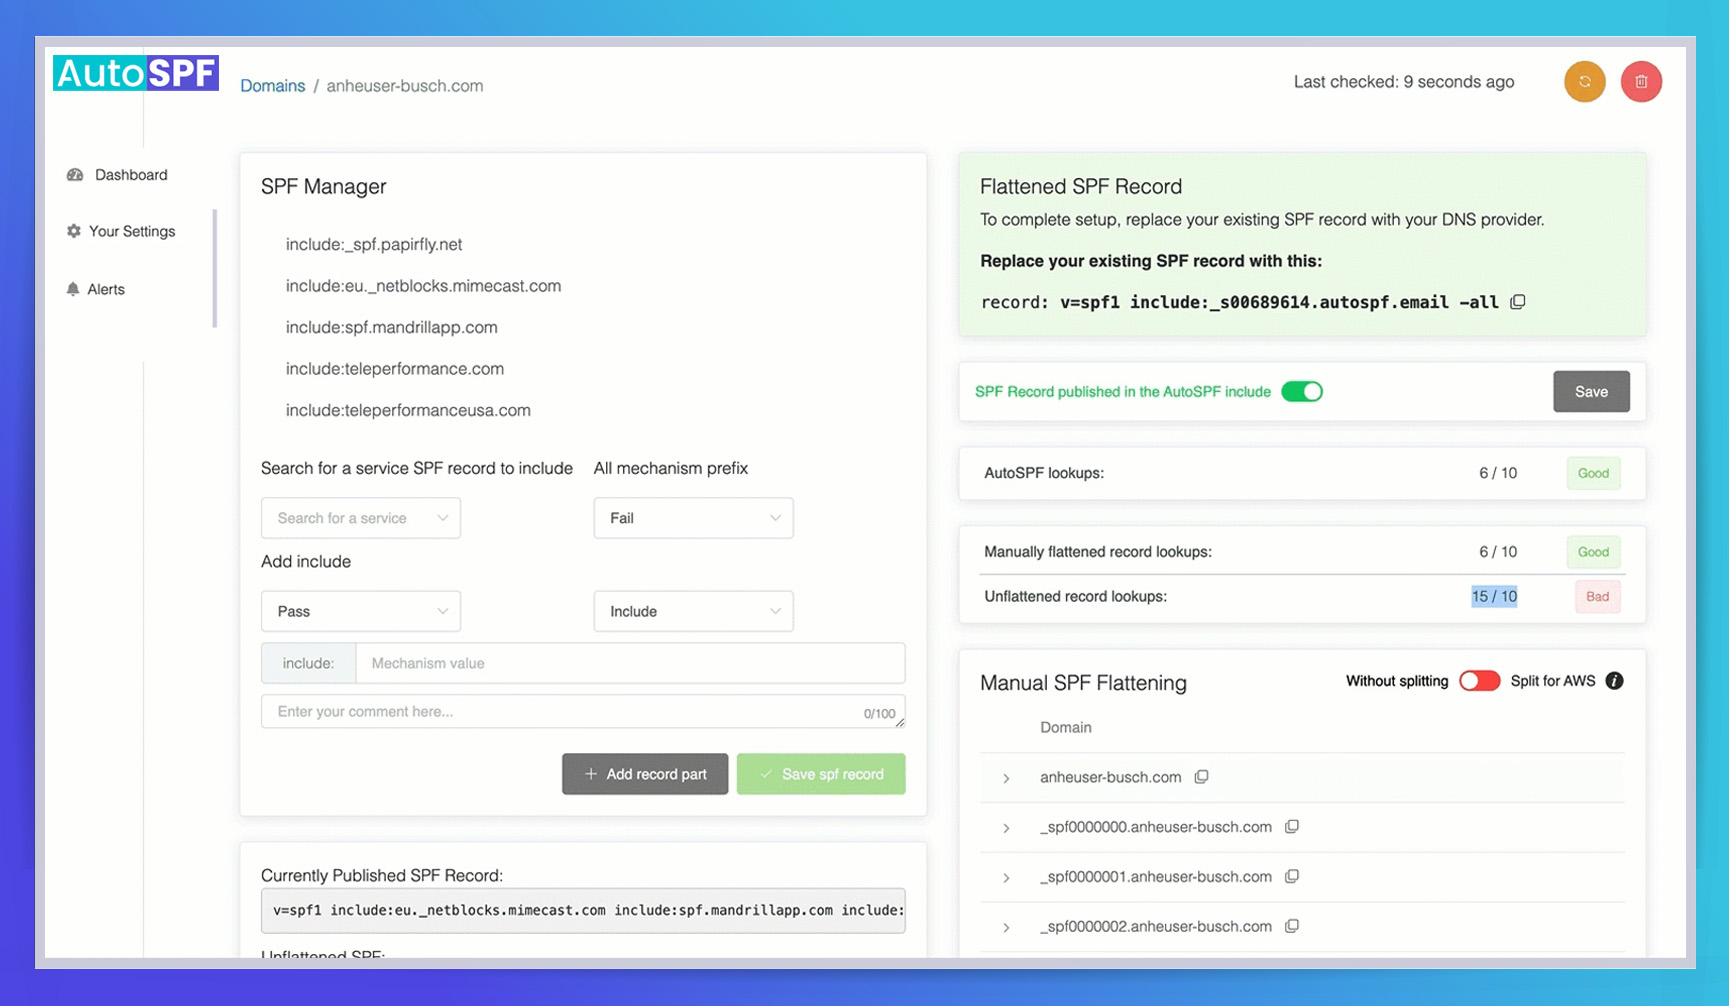Go to Alerts in the sidebar
The height and width of the screenshot is (1006, 1729).
[x=105, y=289]
